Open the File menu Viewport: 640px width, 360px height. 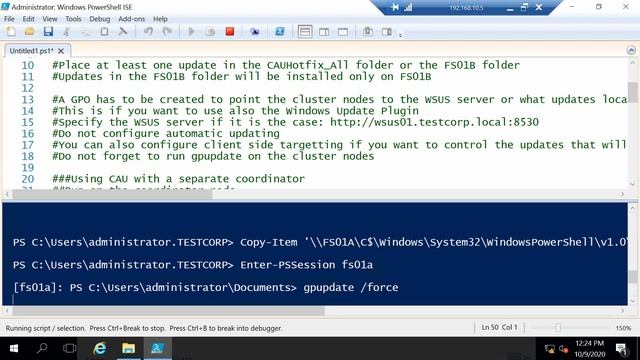click(x=9, y=19)
